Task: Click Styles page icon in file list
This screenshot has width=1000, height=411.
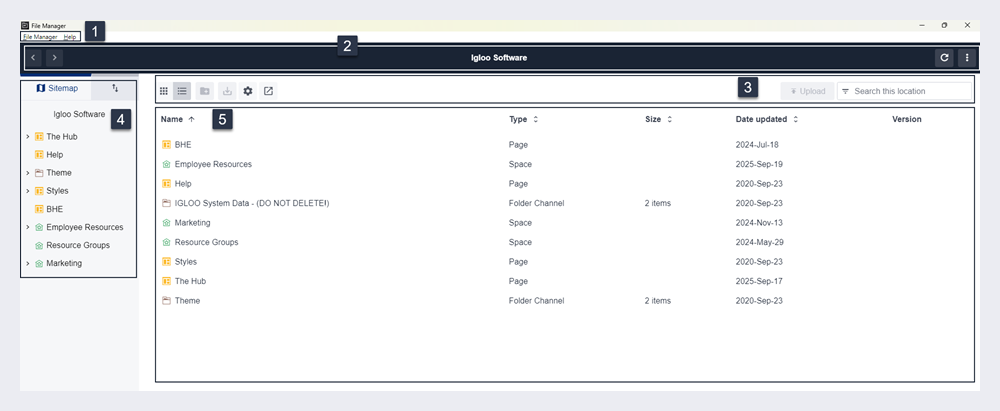Action: [166, 262]
